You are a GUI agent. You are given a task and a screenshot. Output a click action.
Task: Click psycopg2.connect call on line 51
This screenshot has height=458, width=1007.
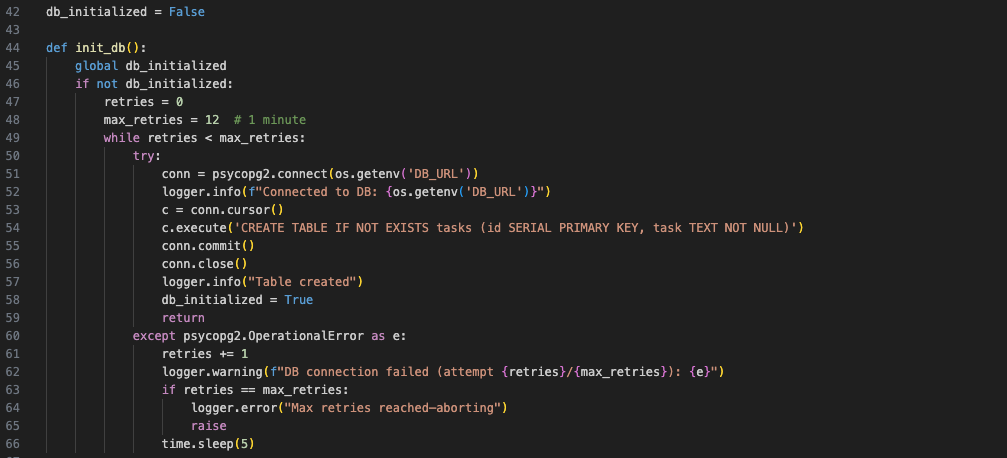click(270, 173)
